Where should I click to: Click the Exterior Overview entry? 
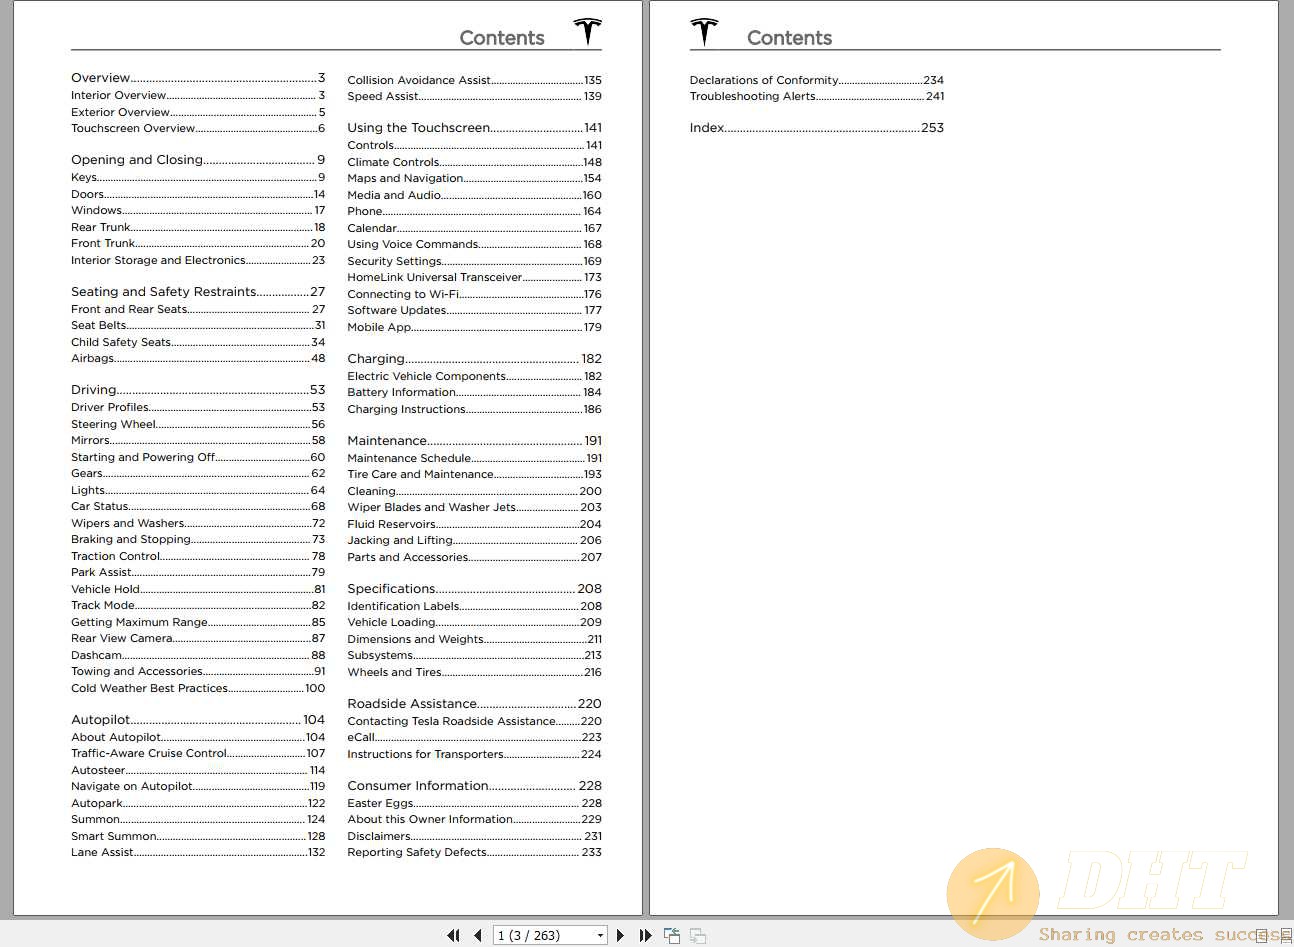(198, 112)
